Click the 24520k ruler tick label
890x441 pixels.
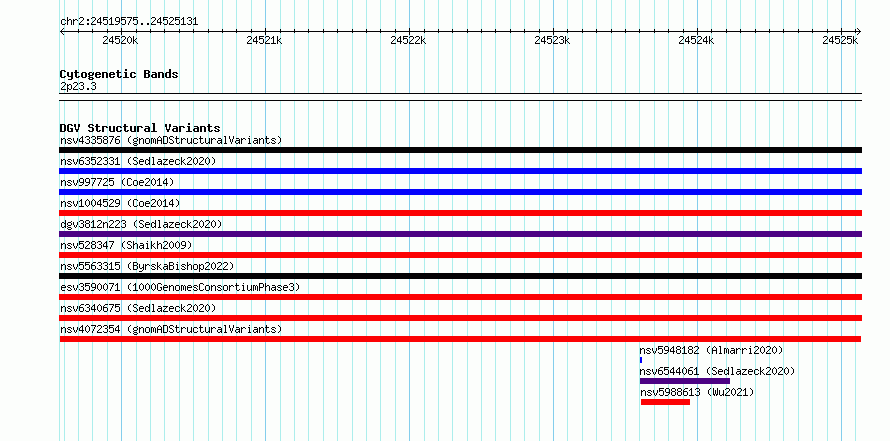(120, 40)
